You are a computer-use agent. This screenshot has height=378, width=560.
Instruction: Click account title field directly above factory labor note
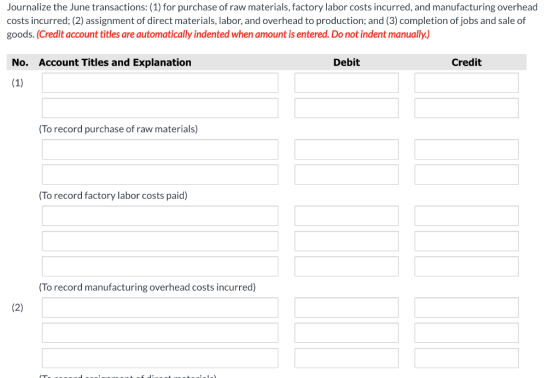(x=160, y=175)
